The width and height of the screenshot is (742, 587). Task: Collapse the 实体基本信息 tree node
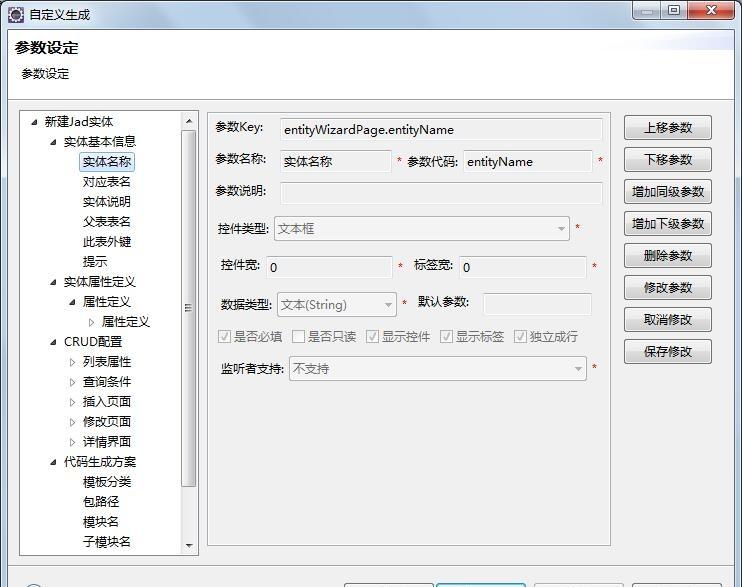pyautogui.click(x=53, y=142)
